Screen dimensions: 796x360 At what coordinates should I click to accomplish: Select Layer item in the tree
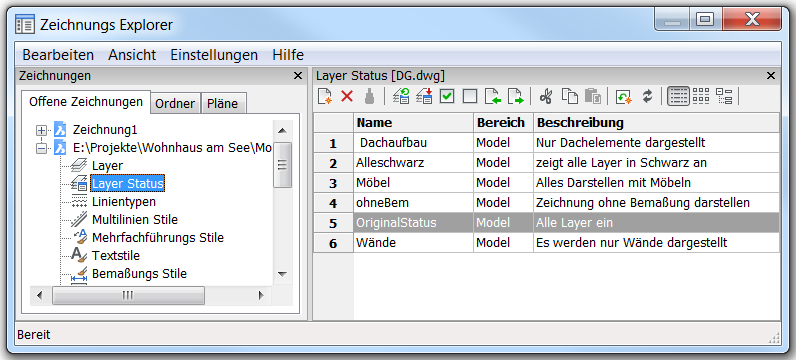click(x=107, y=166)
